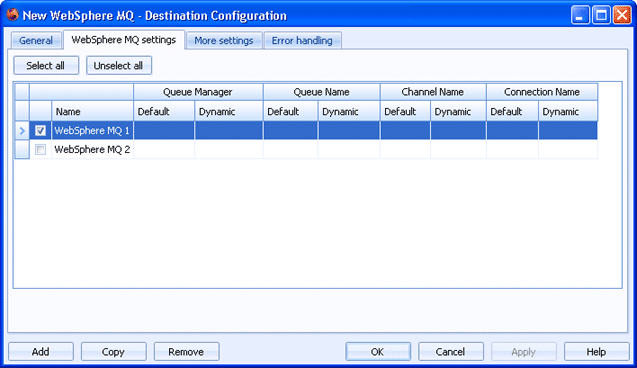Open Help for this dialog
The width and height of the screenshot is (637, 368).
tap(596, 352)
